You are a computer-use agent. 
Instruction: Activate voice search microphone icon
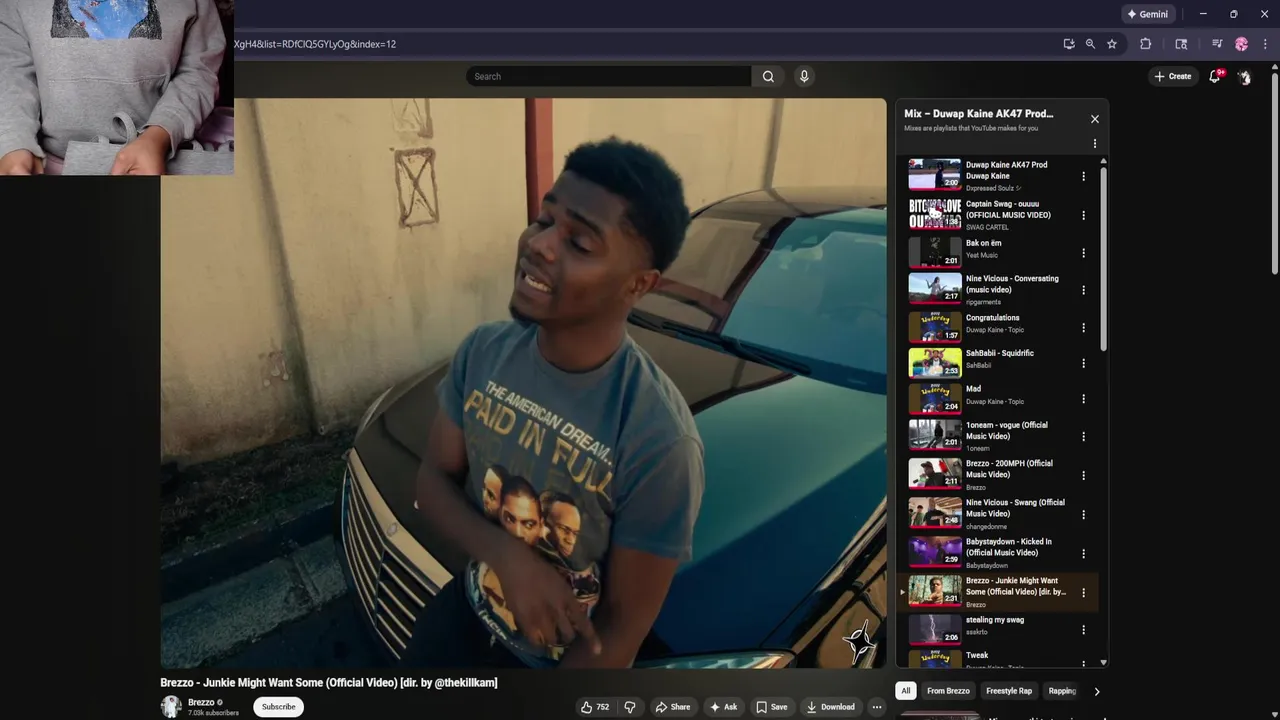click(x=804, y=76)
